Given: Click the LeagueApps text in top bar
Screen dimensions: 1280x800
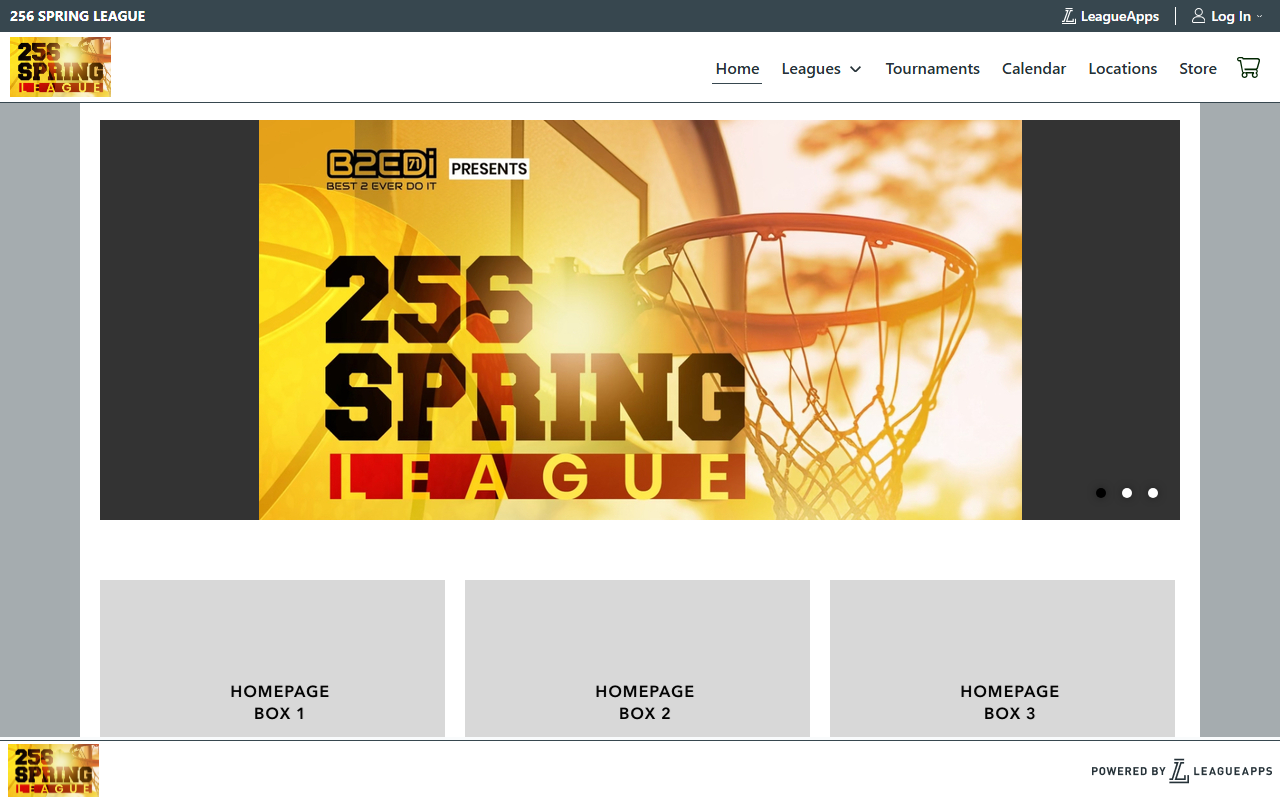Looking at the screenshot, I should pyautogui.click(x=1120, y=16).
